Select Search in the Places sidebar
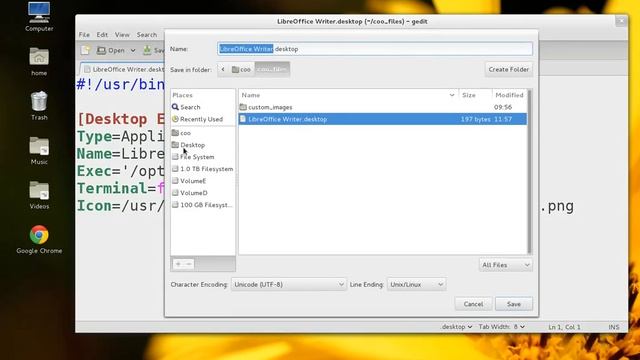The height and width of the screenshot is (360, 640). pos(203,107)
